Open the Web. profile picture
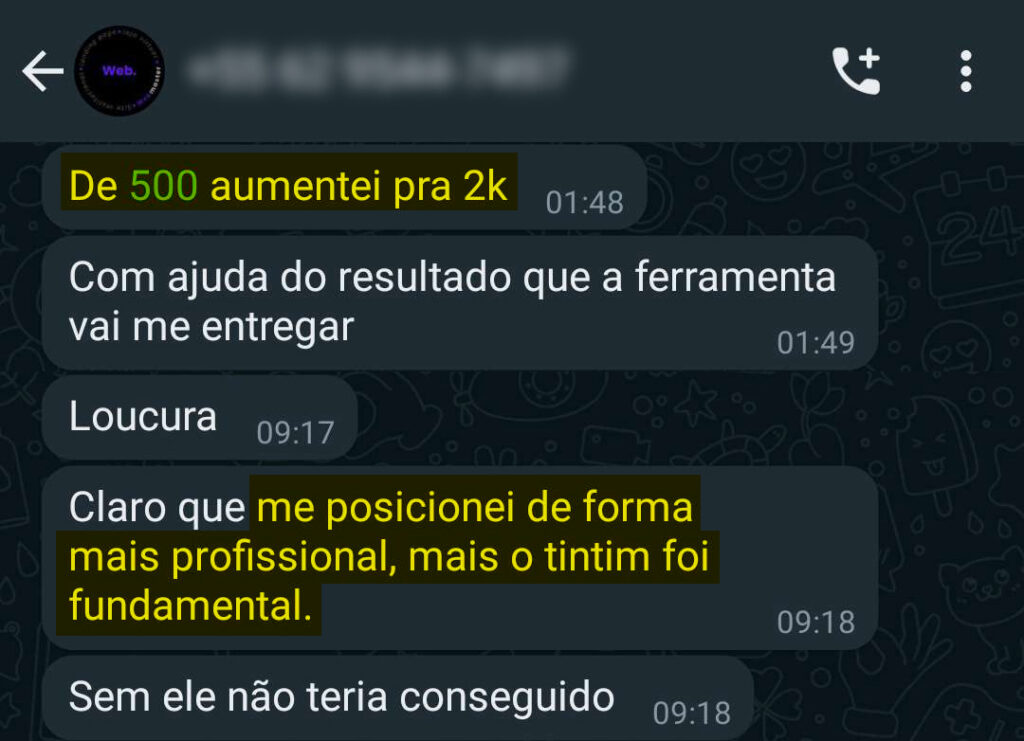This screenshot has height=741, width=1024. pyautogui.click(x=120, y=71)
